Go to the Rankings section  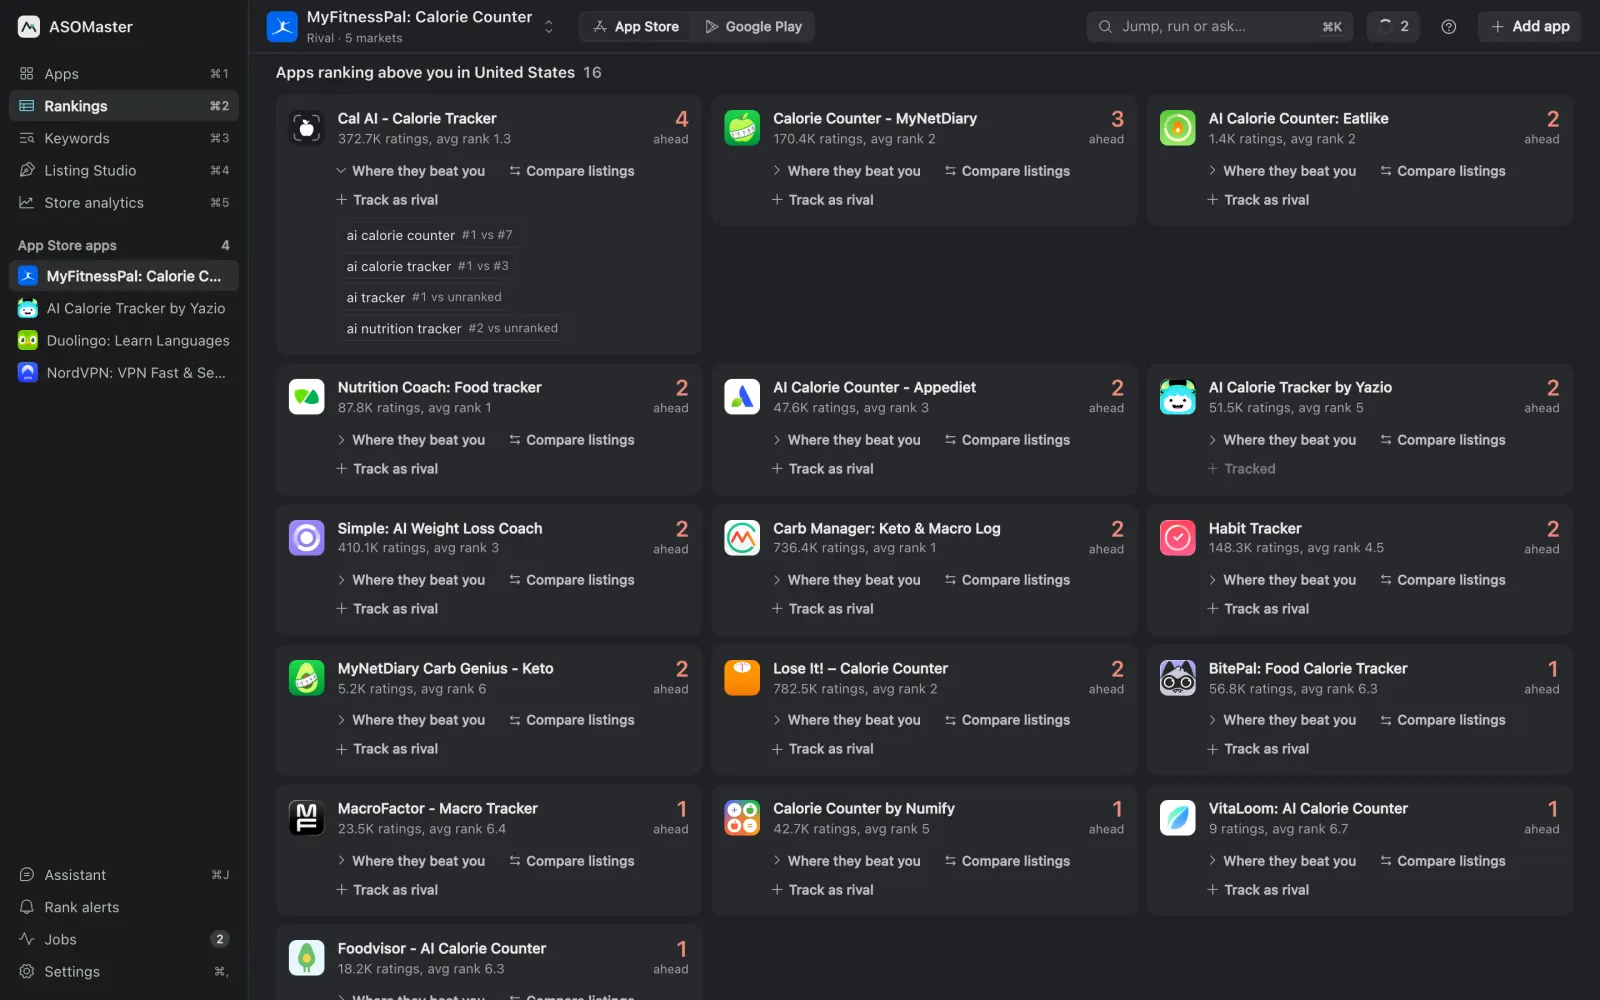124,106
